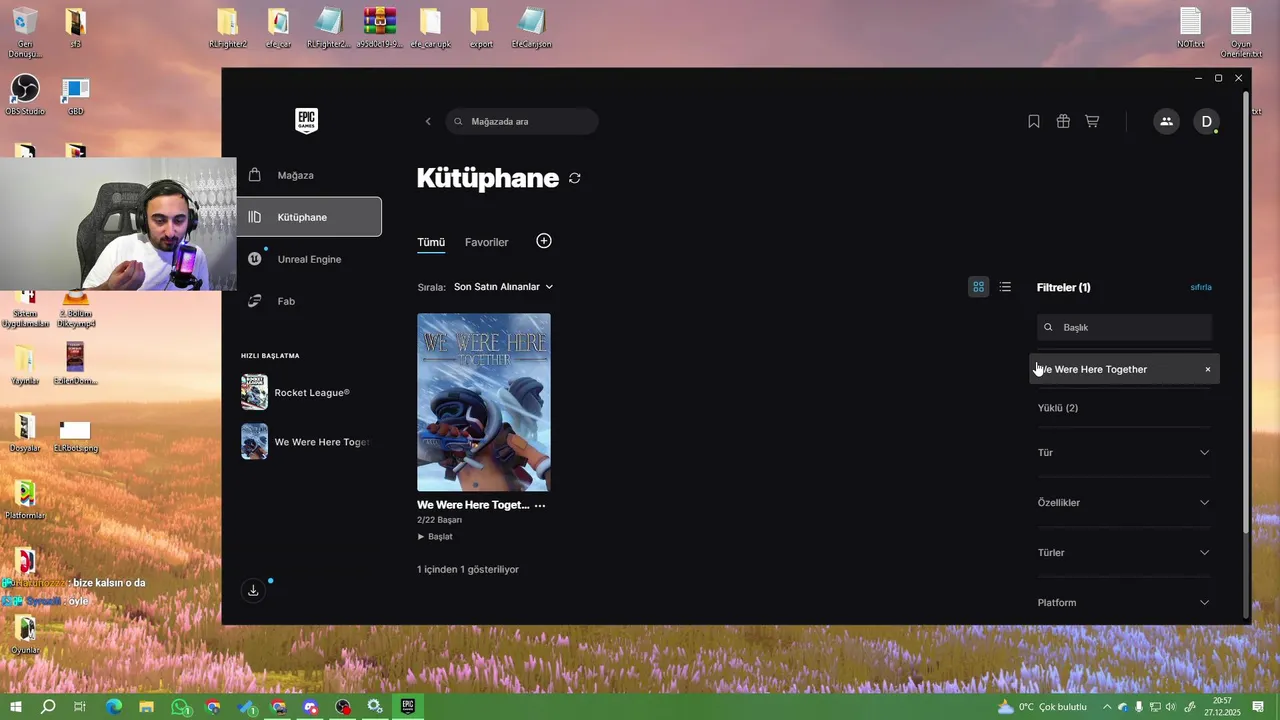Open the notification center icon

point(1260,707)
